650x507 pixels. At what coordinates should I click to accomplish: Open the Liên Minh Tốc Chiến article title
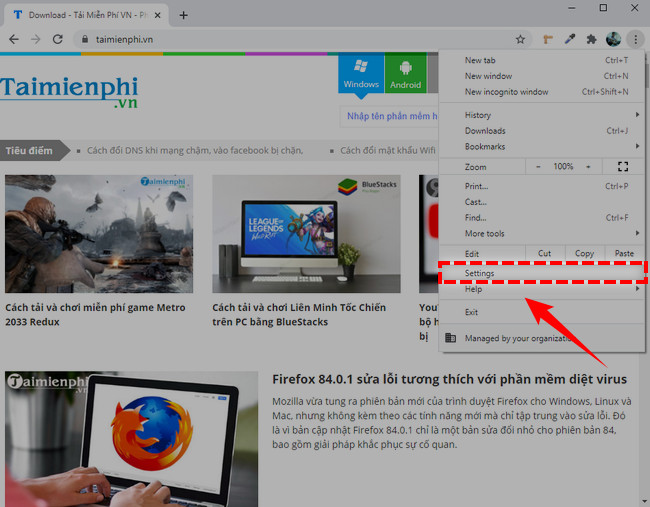pos(299,315)
